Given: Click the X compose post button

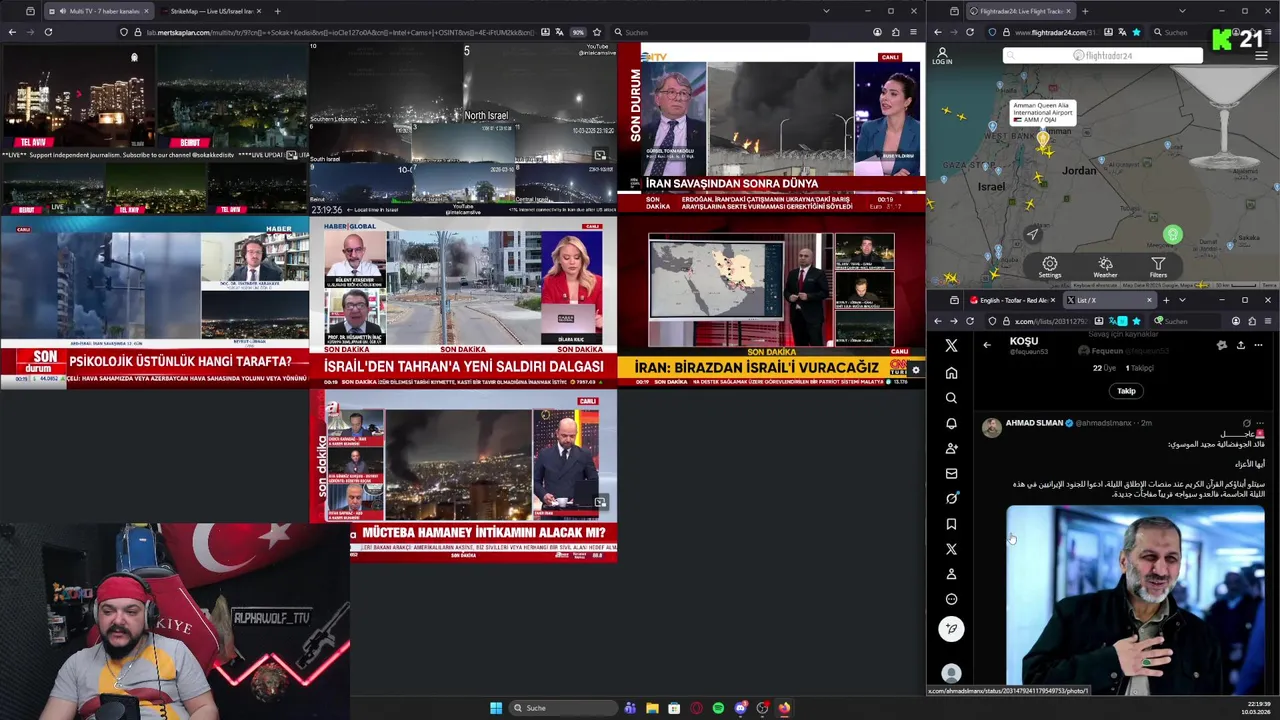Looking at the screenshot, I should tap(951, 628).
